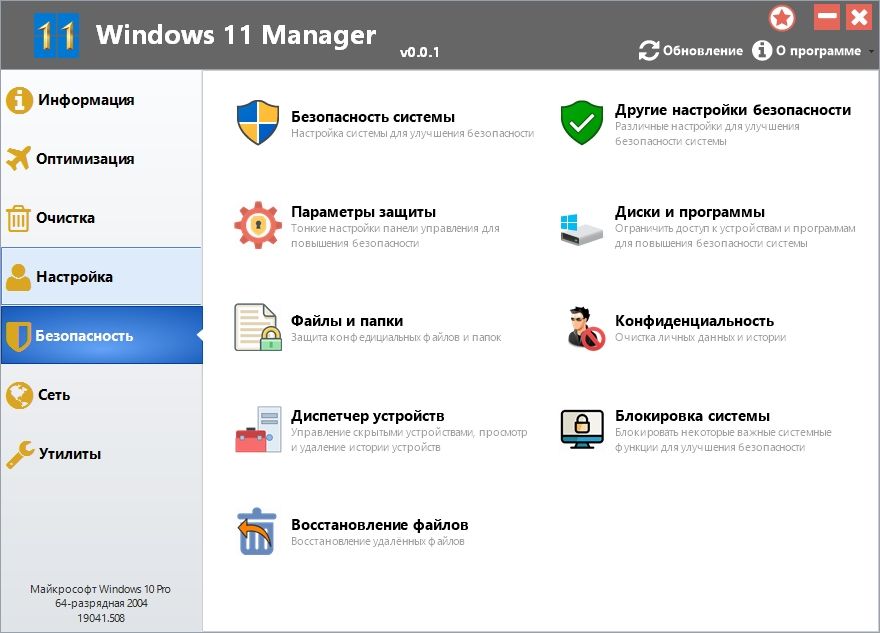Click the Optimization airplane icon
The height and width of the screenshot is (633, 880).
coord(19,158)
